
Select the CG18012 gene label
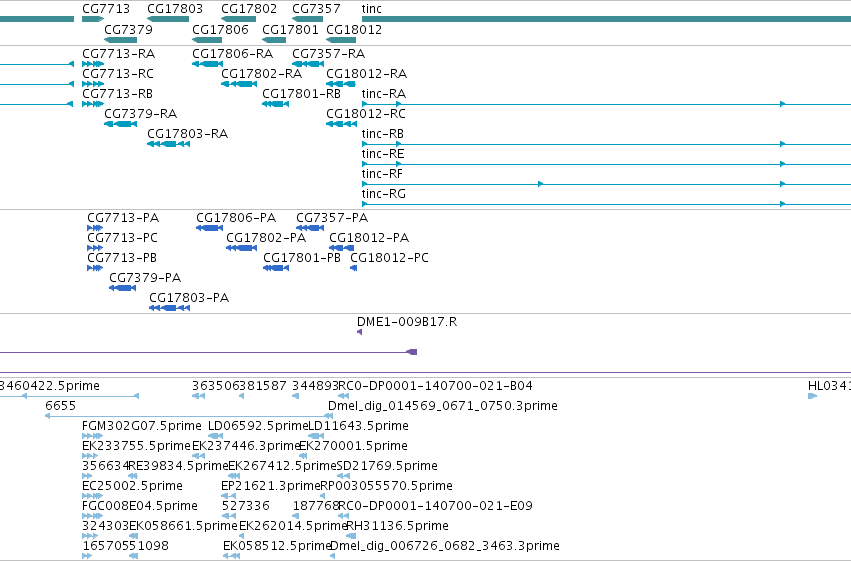click(x=354, y=29)
